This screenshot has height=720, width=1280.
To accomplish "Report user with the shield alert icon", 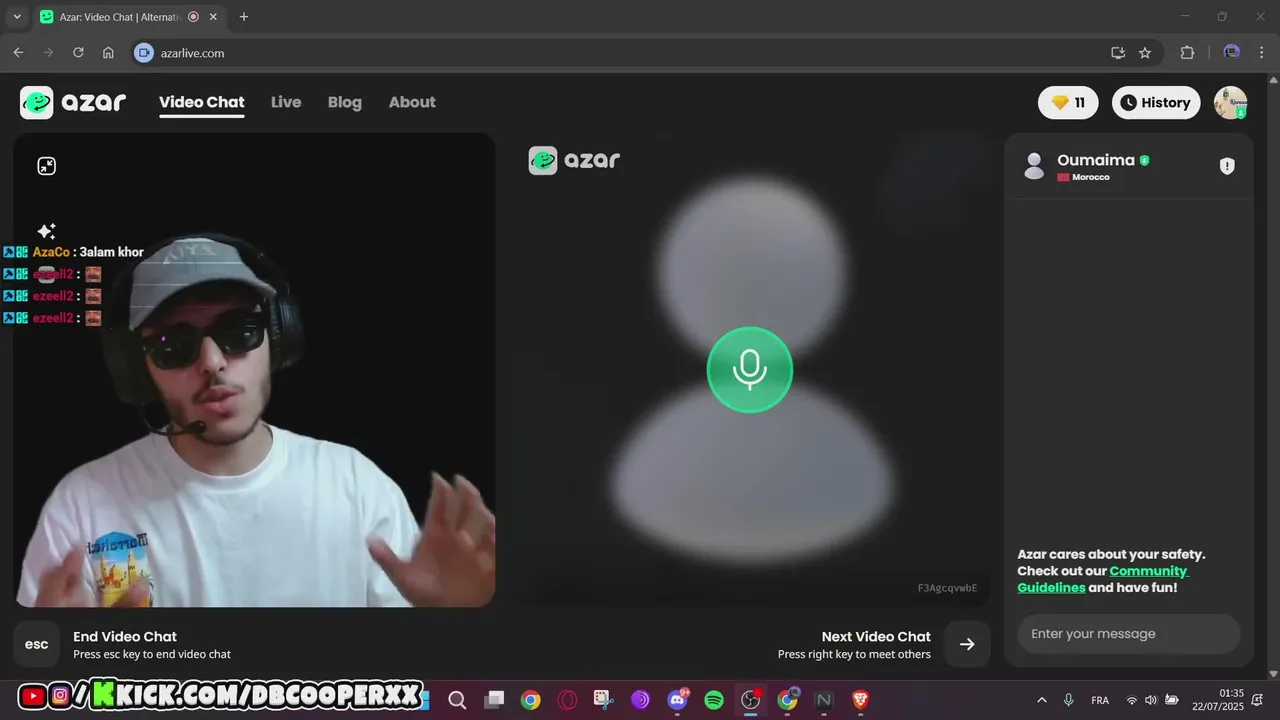I will [x=1227, y=166].
